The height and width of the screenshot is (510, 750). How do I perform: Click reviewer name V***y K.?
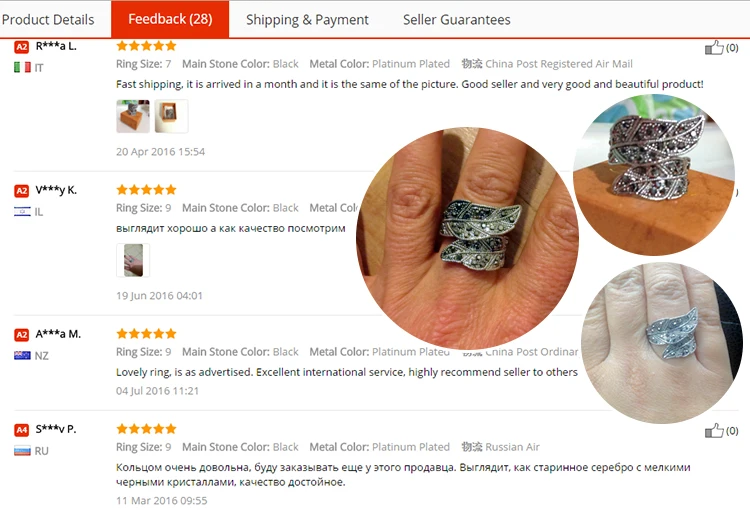[56, 190]
